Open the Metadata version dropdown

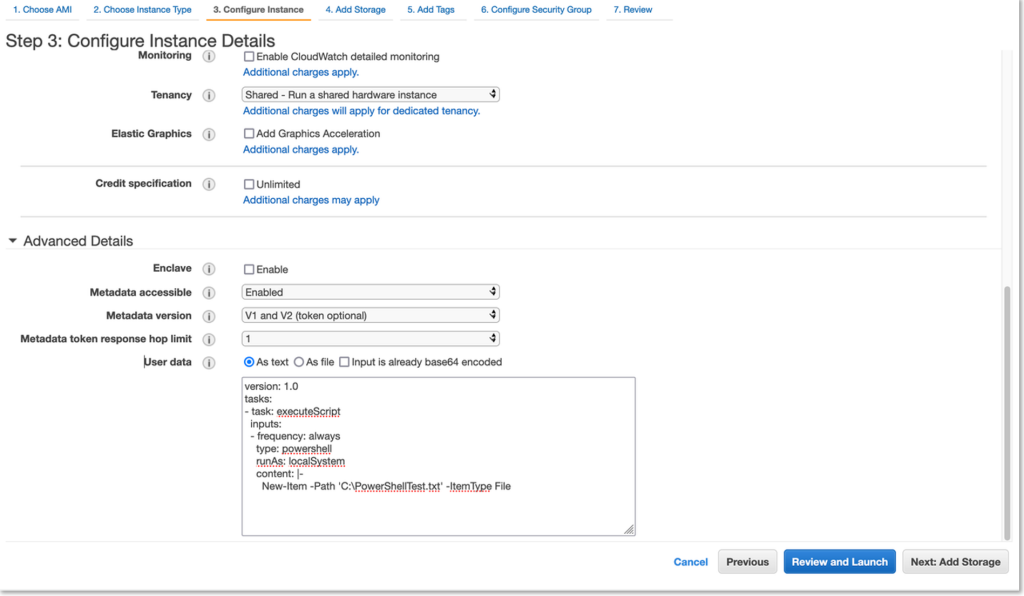tap(370, 315)
